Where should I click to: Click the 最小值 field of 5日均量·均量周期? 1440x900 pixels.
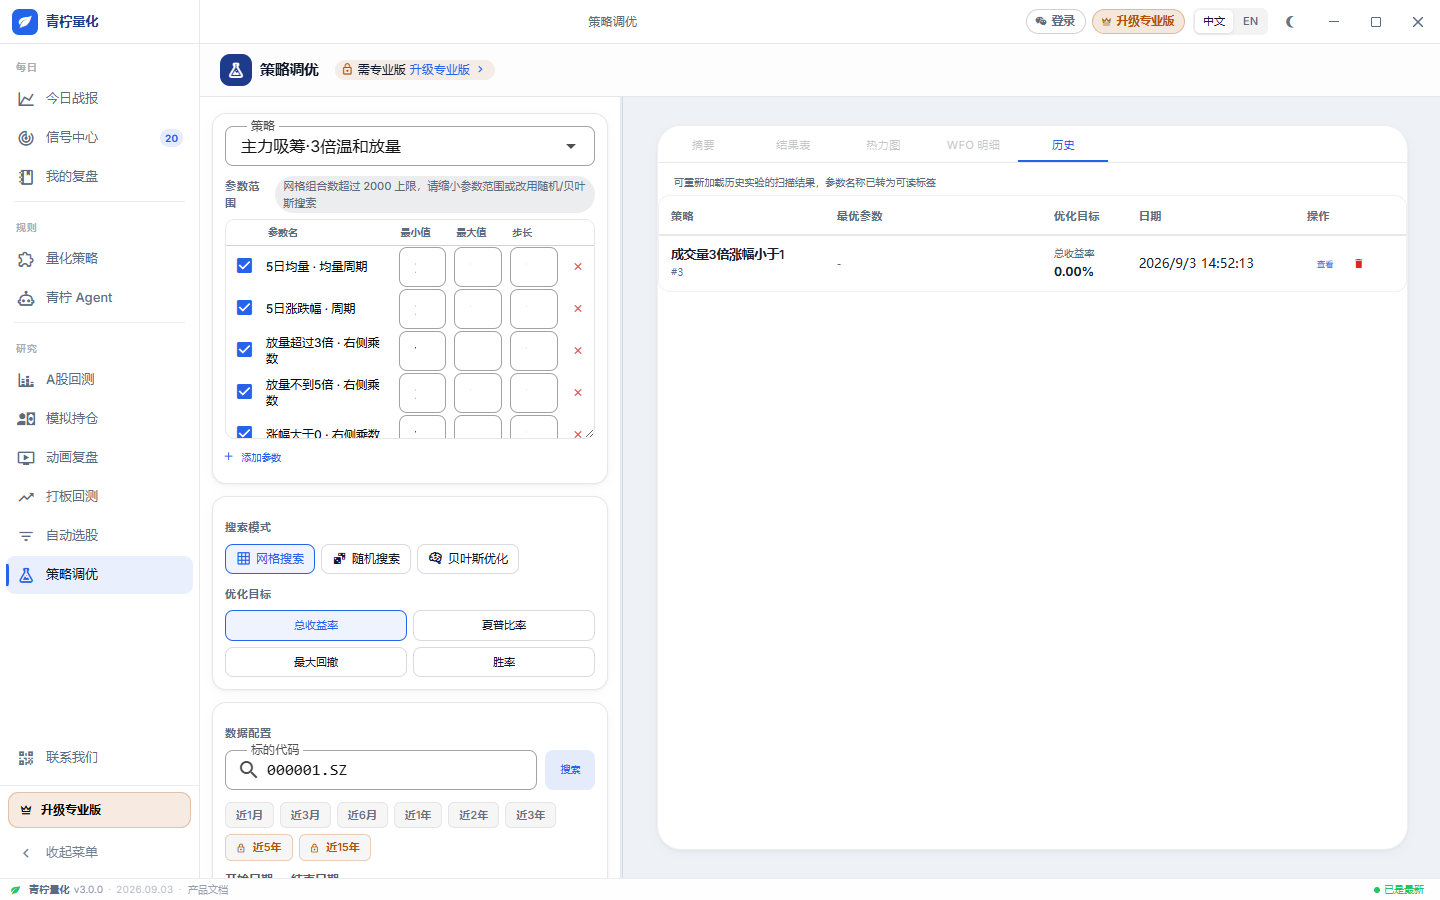point(422,267)
